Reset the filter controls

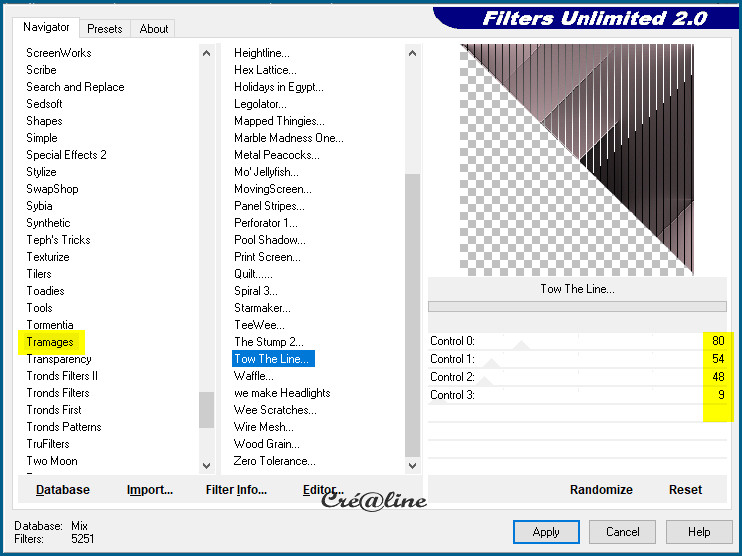pyautogui.click(x=685, y=490)
